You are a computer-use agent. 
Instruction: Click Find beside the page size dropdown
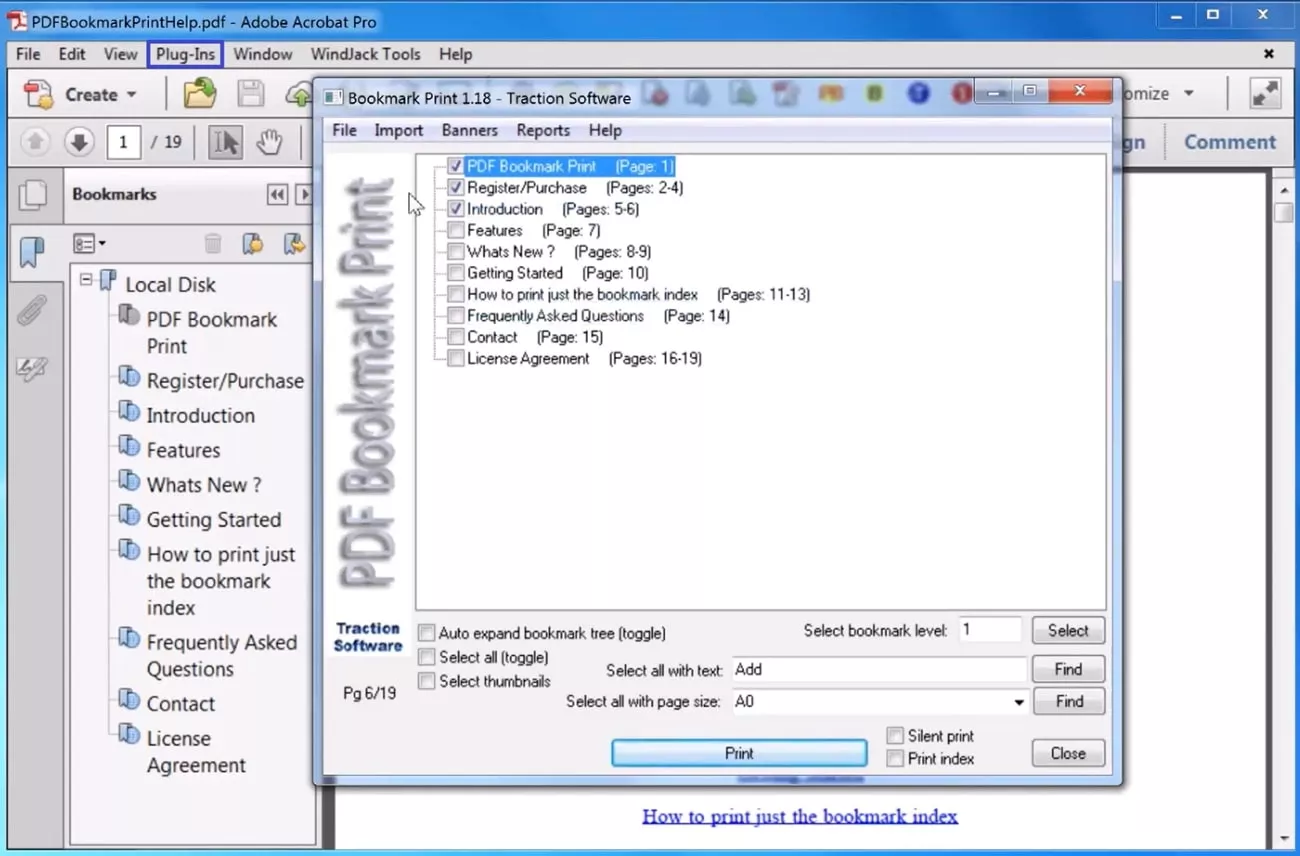(1068, 702)
